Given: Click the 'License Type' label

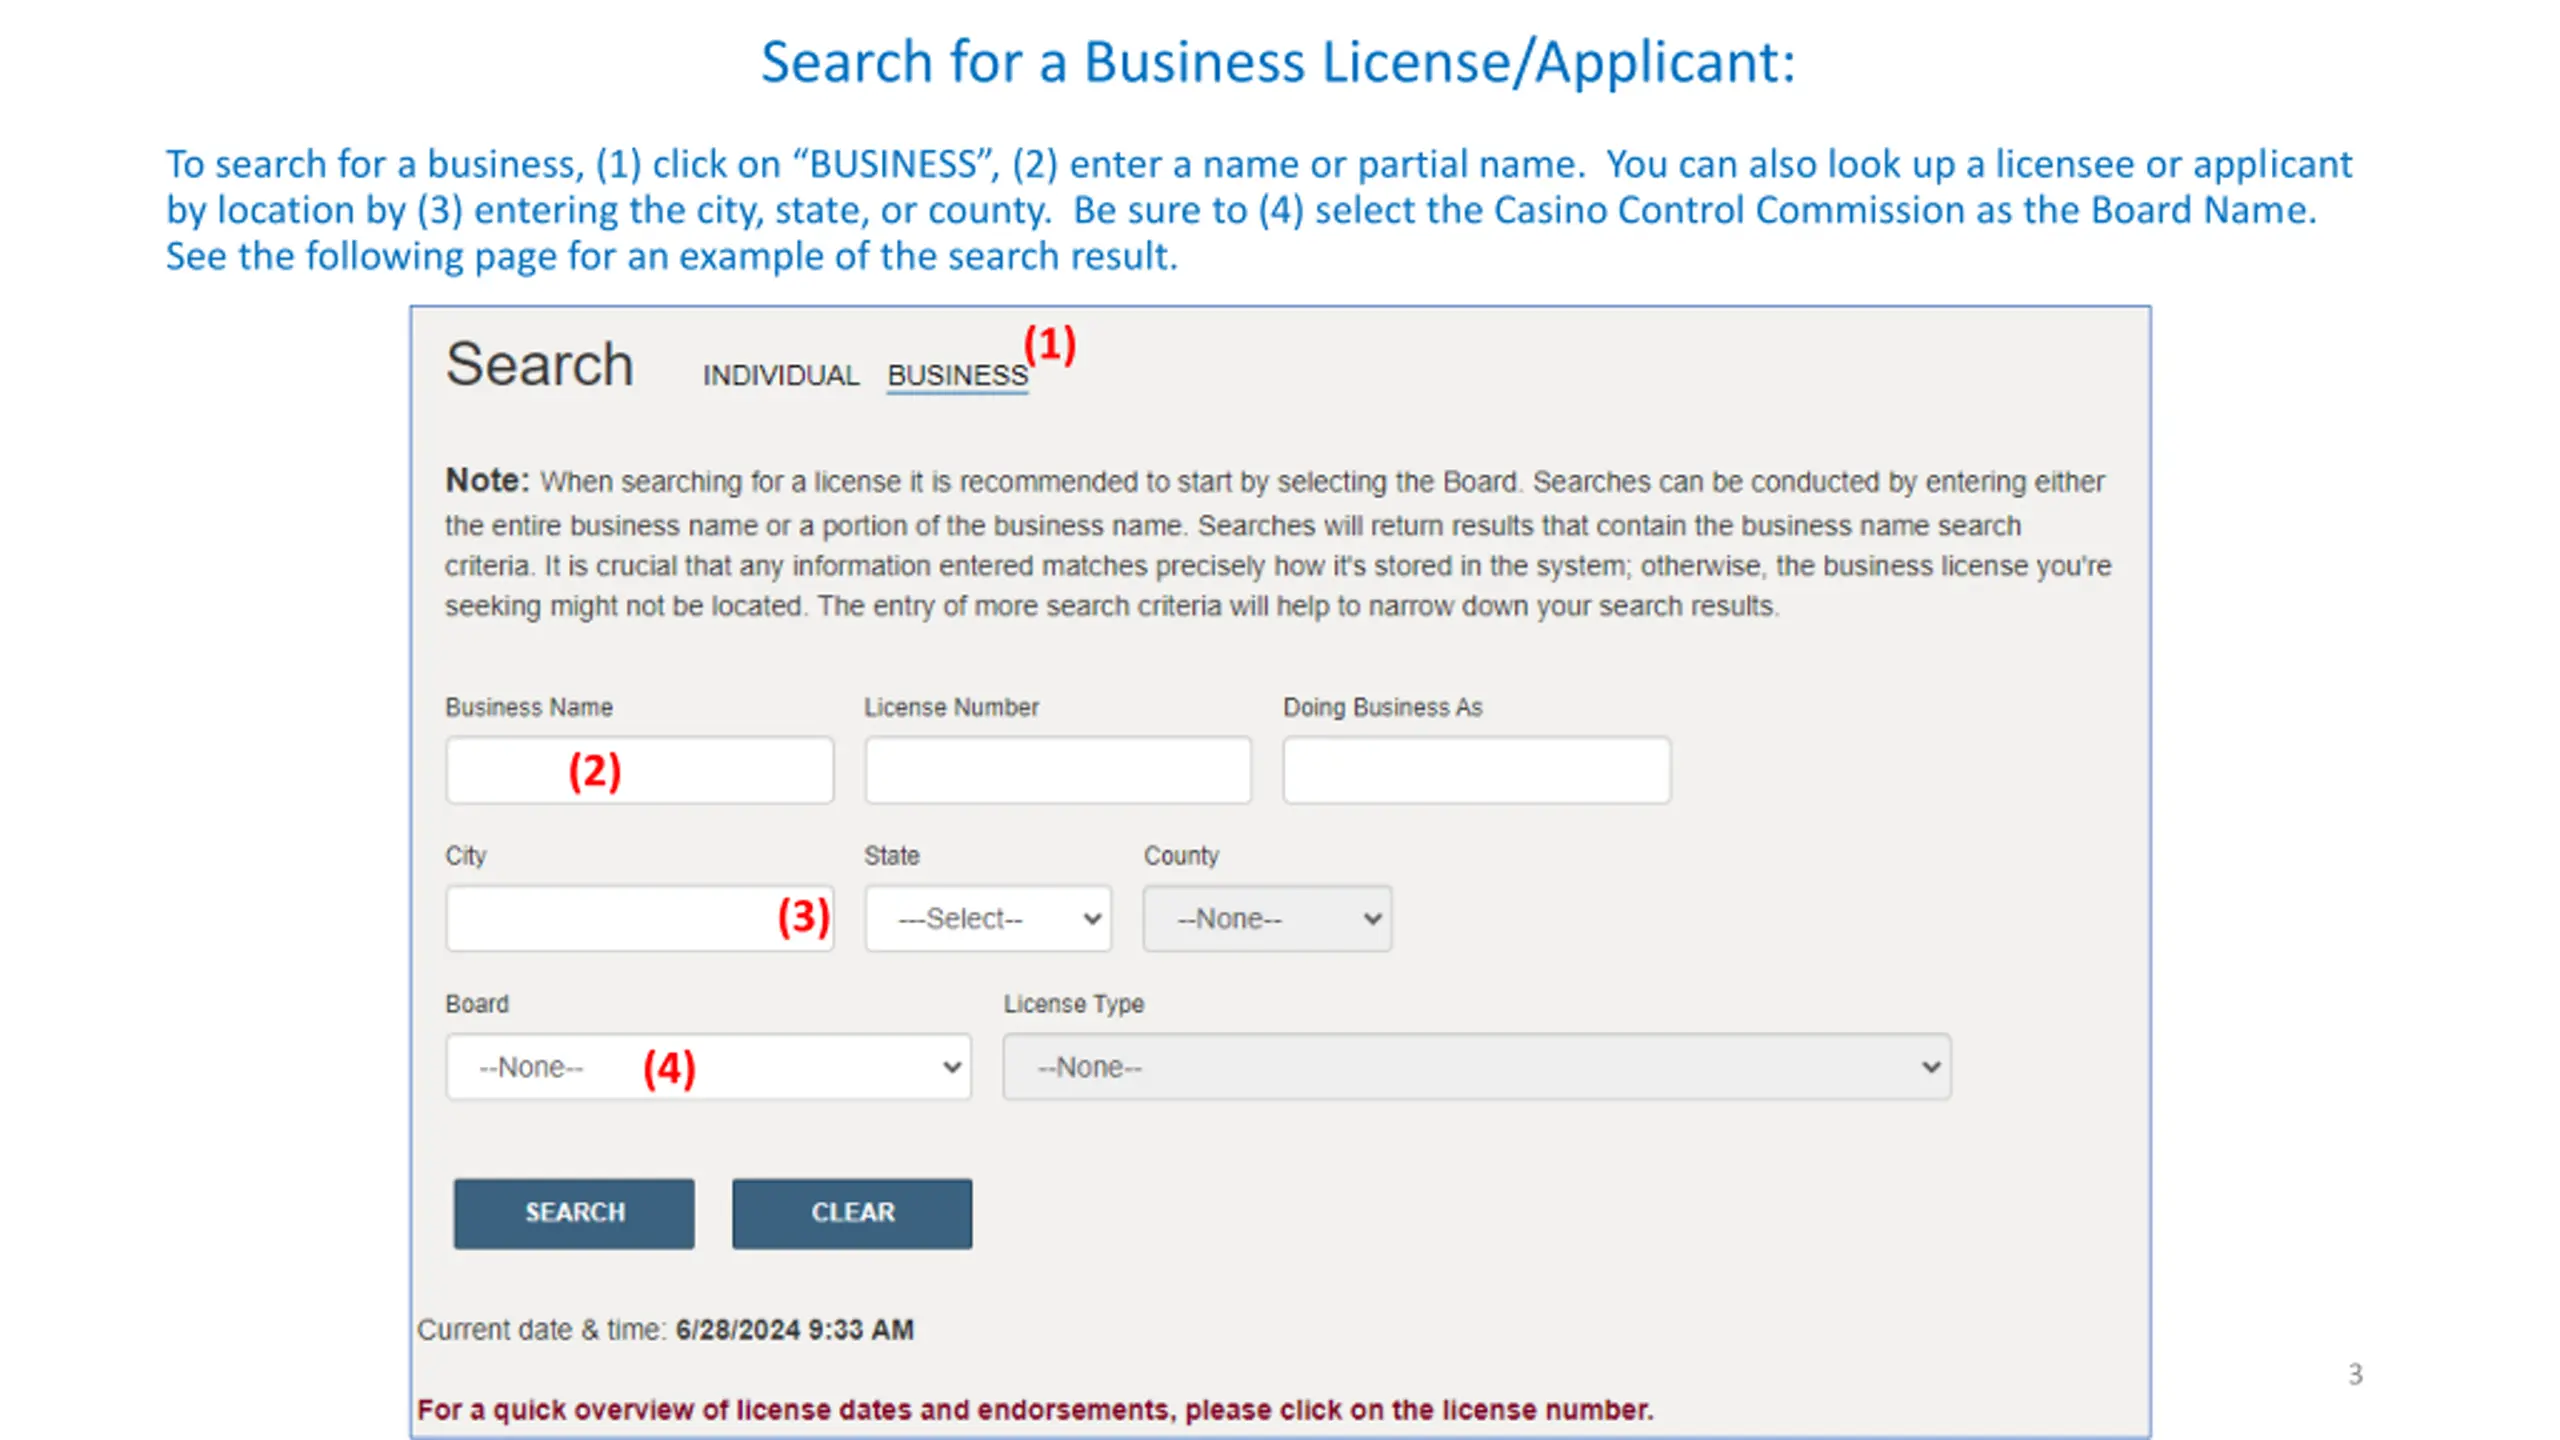Looking at the screenshot, I should pos(1074,1004).
